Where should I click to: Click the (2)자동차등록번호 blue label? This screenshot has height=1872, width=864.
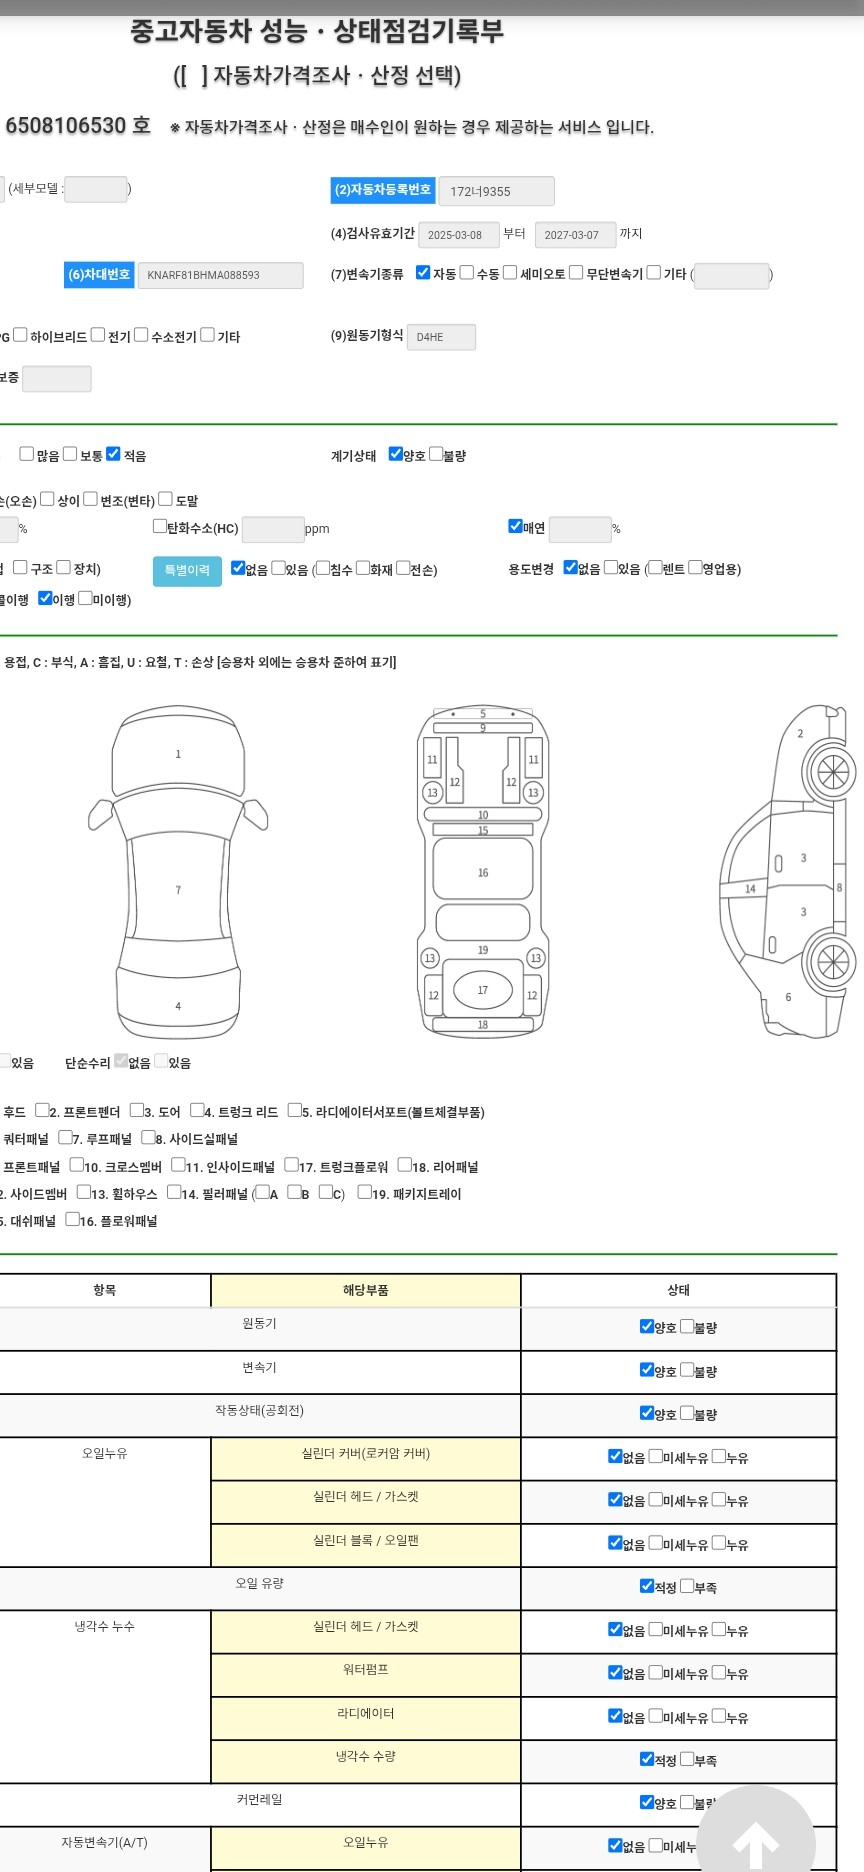pyautogui.click(x=382, y=190)
